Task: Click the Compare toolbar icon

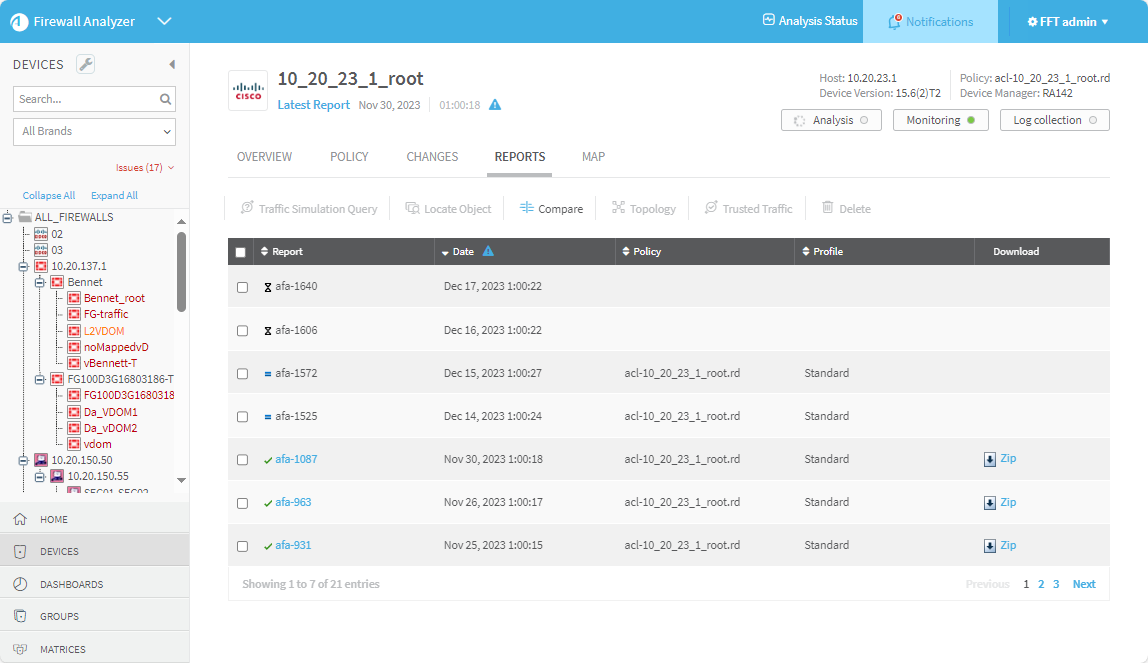Action: pos(527,208)
